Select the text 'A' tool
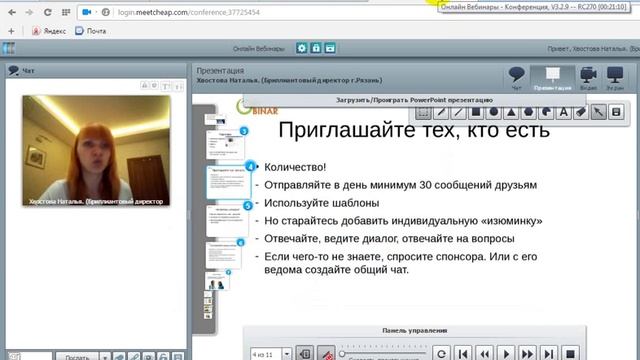The image size is (640, 360). click(x=564, y=112)
